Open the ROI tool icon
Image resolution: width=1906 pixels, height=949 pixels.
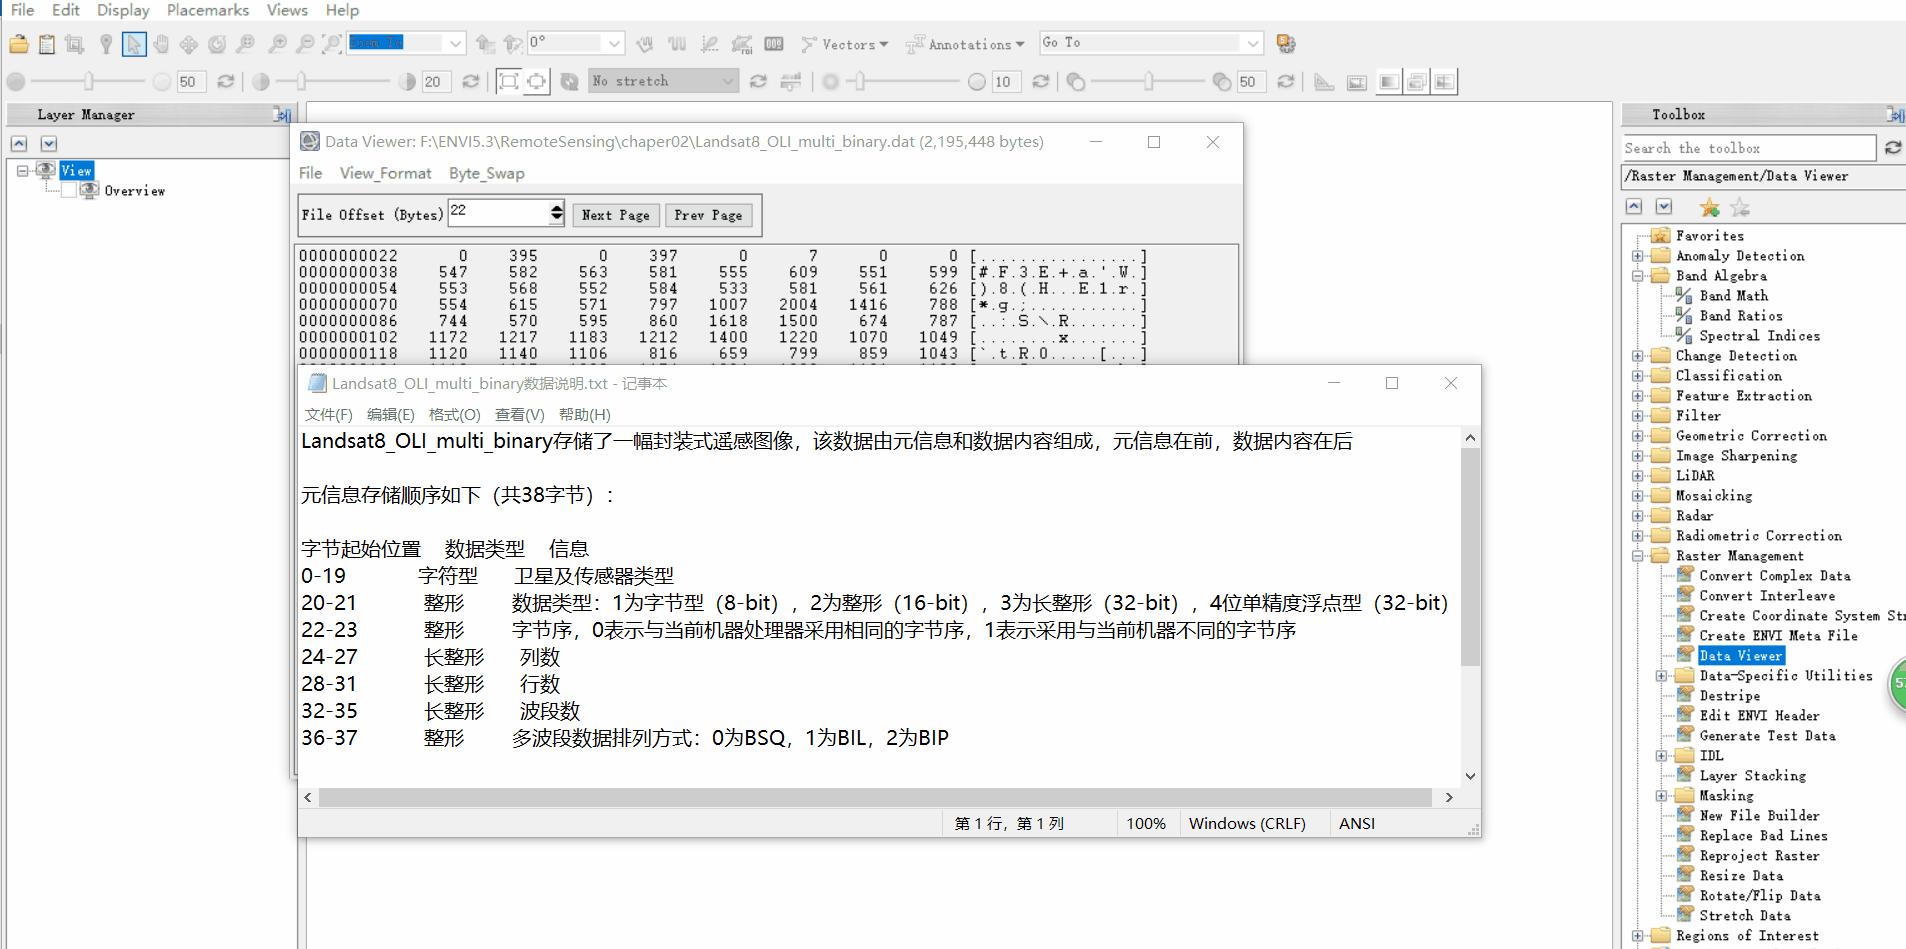point(742,44)
